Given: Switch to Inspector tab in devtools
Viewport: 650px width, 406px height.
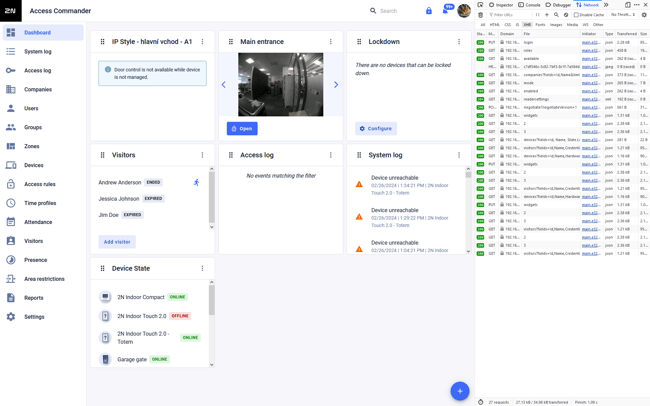Looking at the screenshot, I should pos(501,5).
